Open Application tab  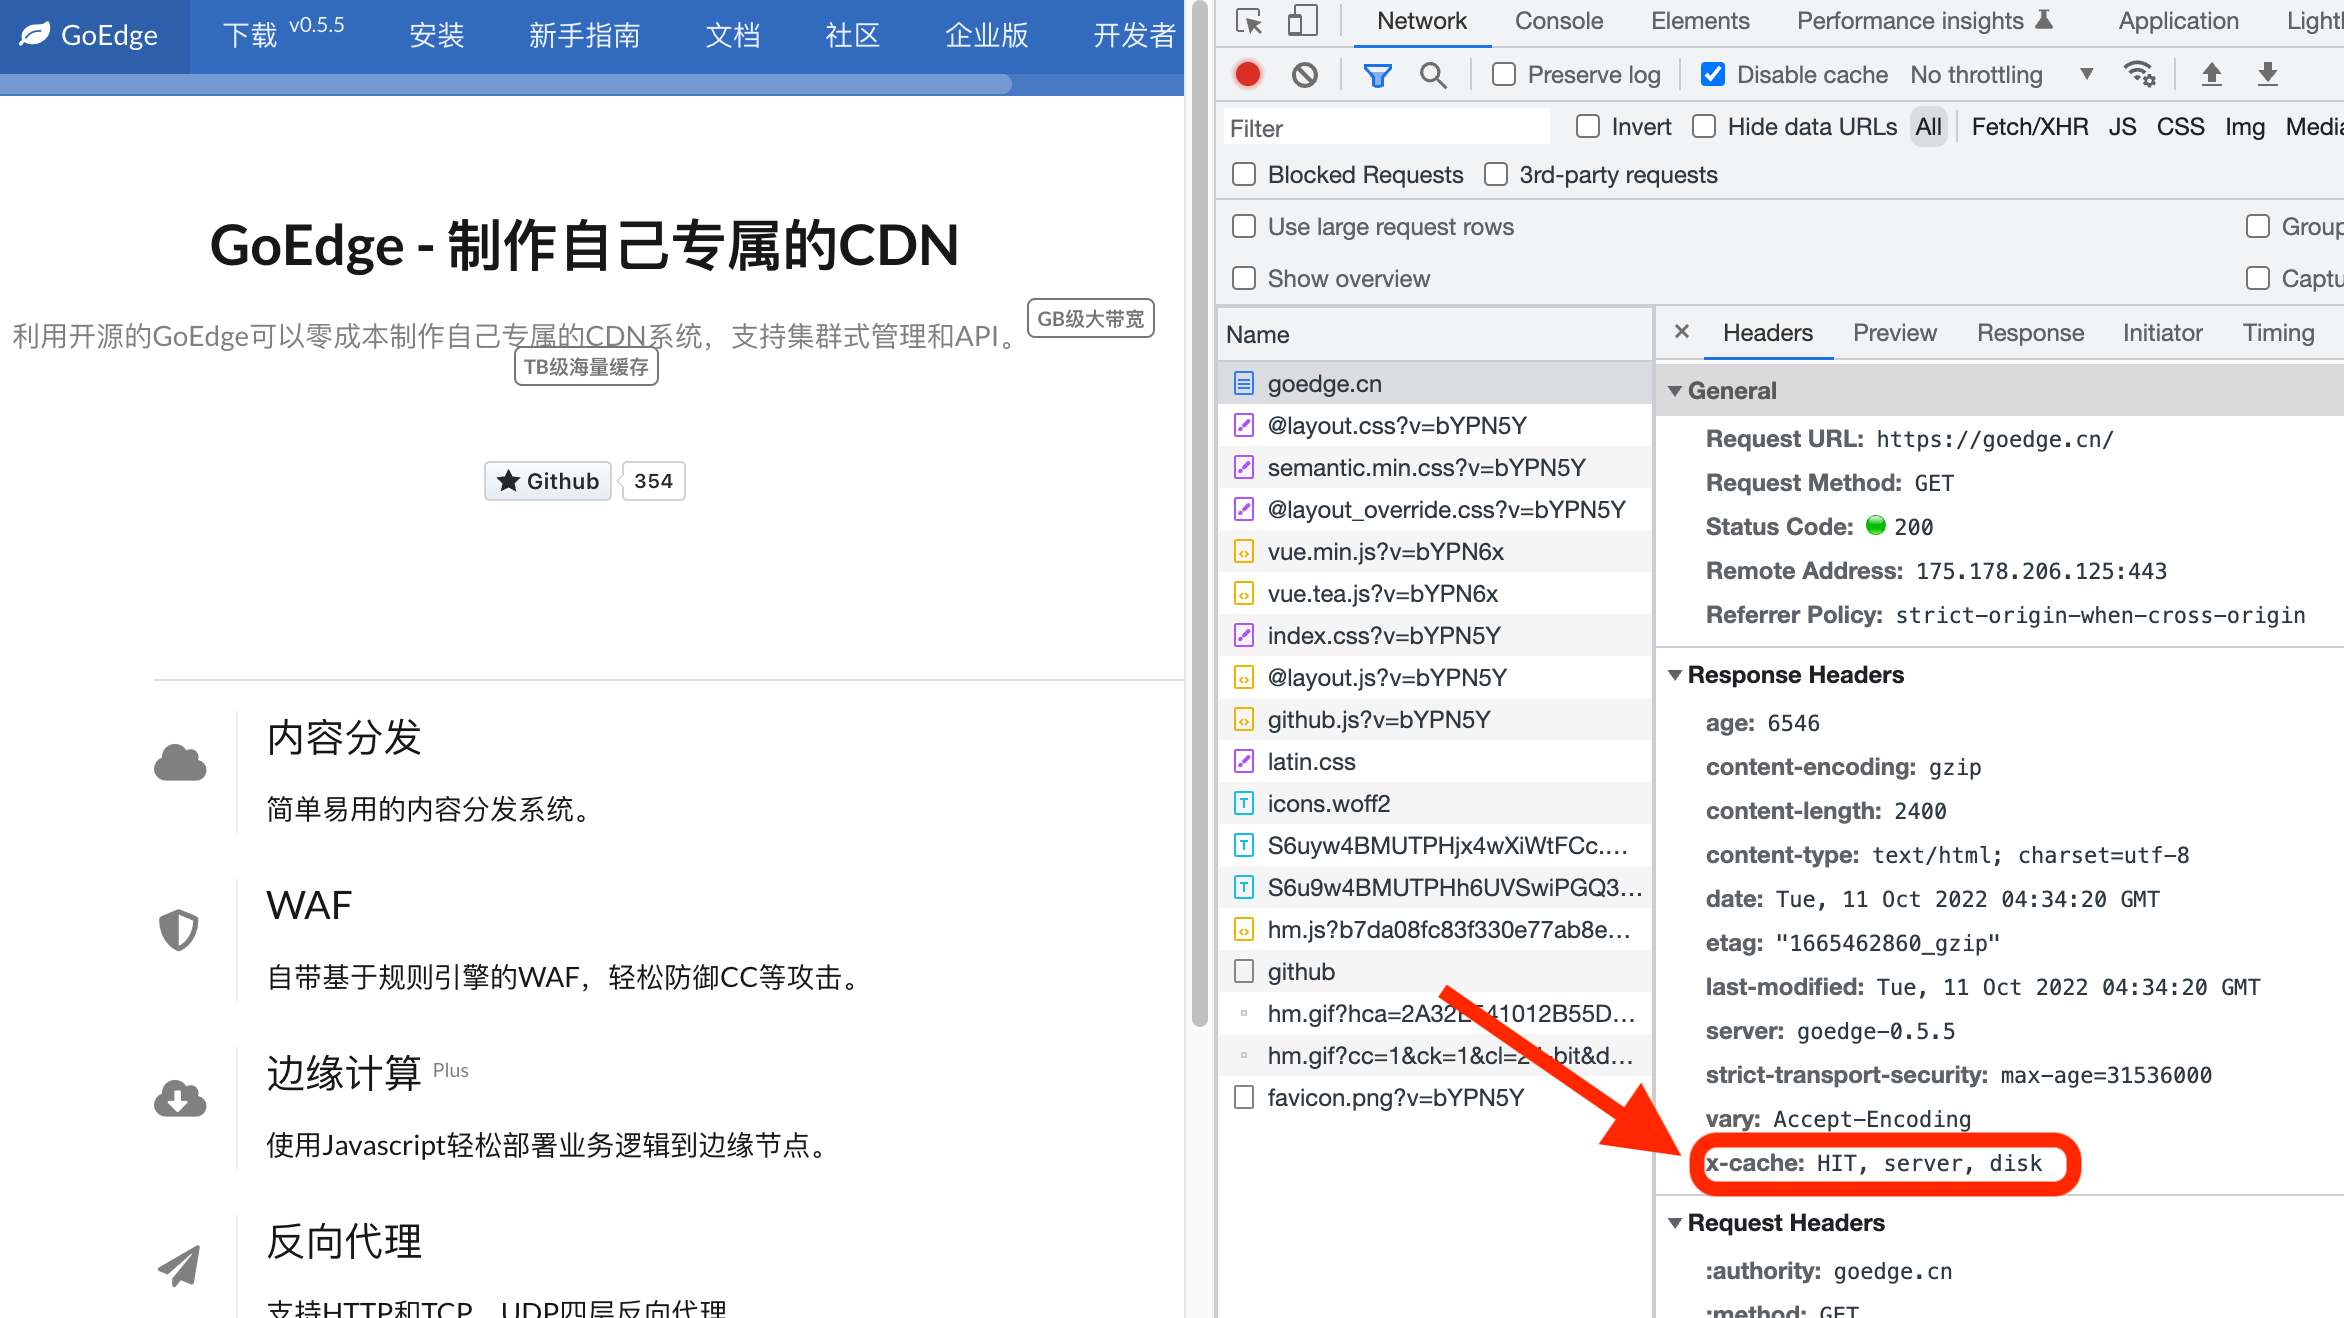click(2178, 21)
